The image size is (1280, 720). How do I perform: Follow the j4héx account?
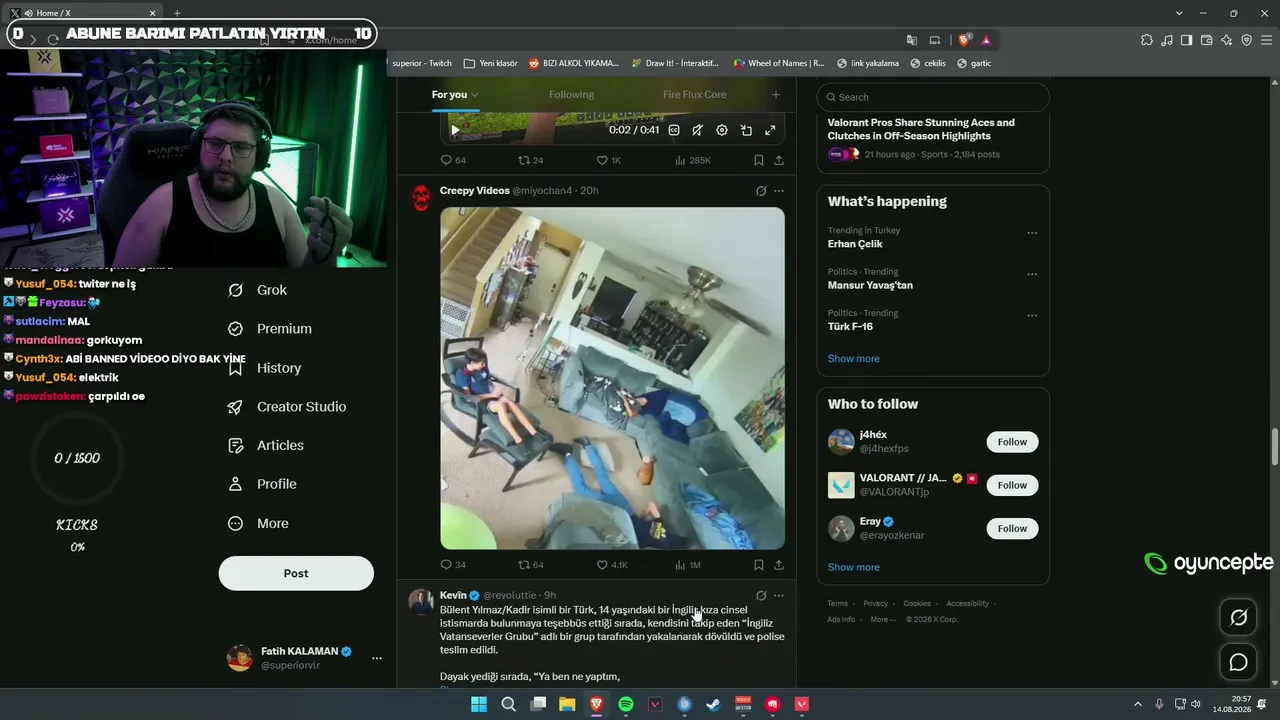click(1012, 442)
